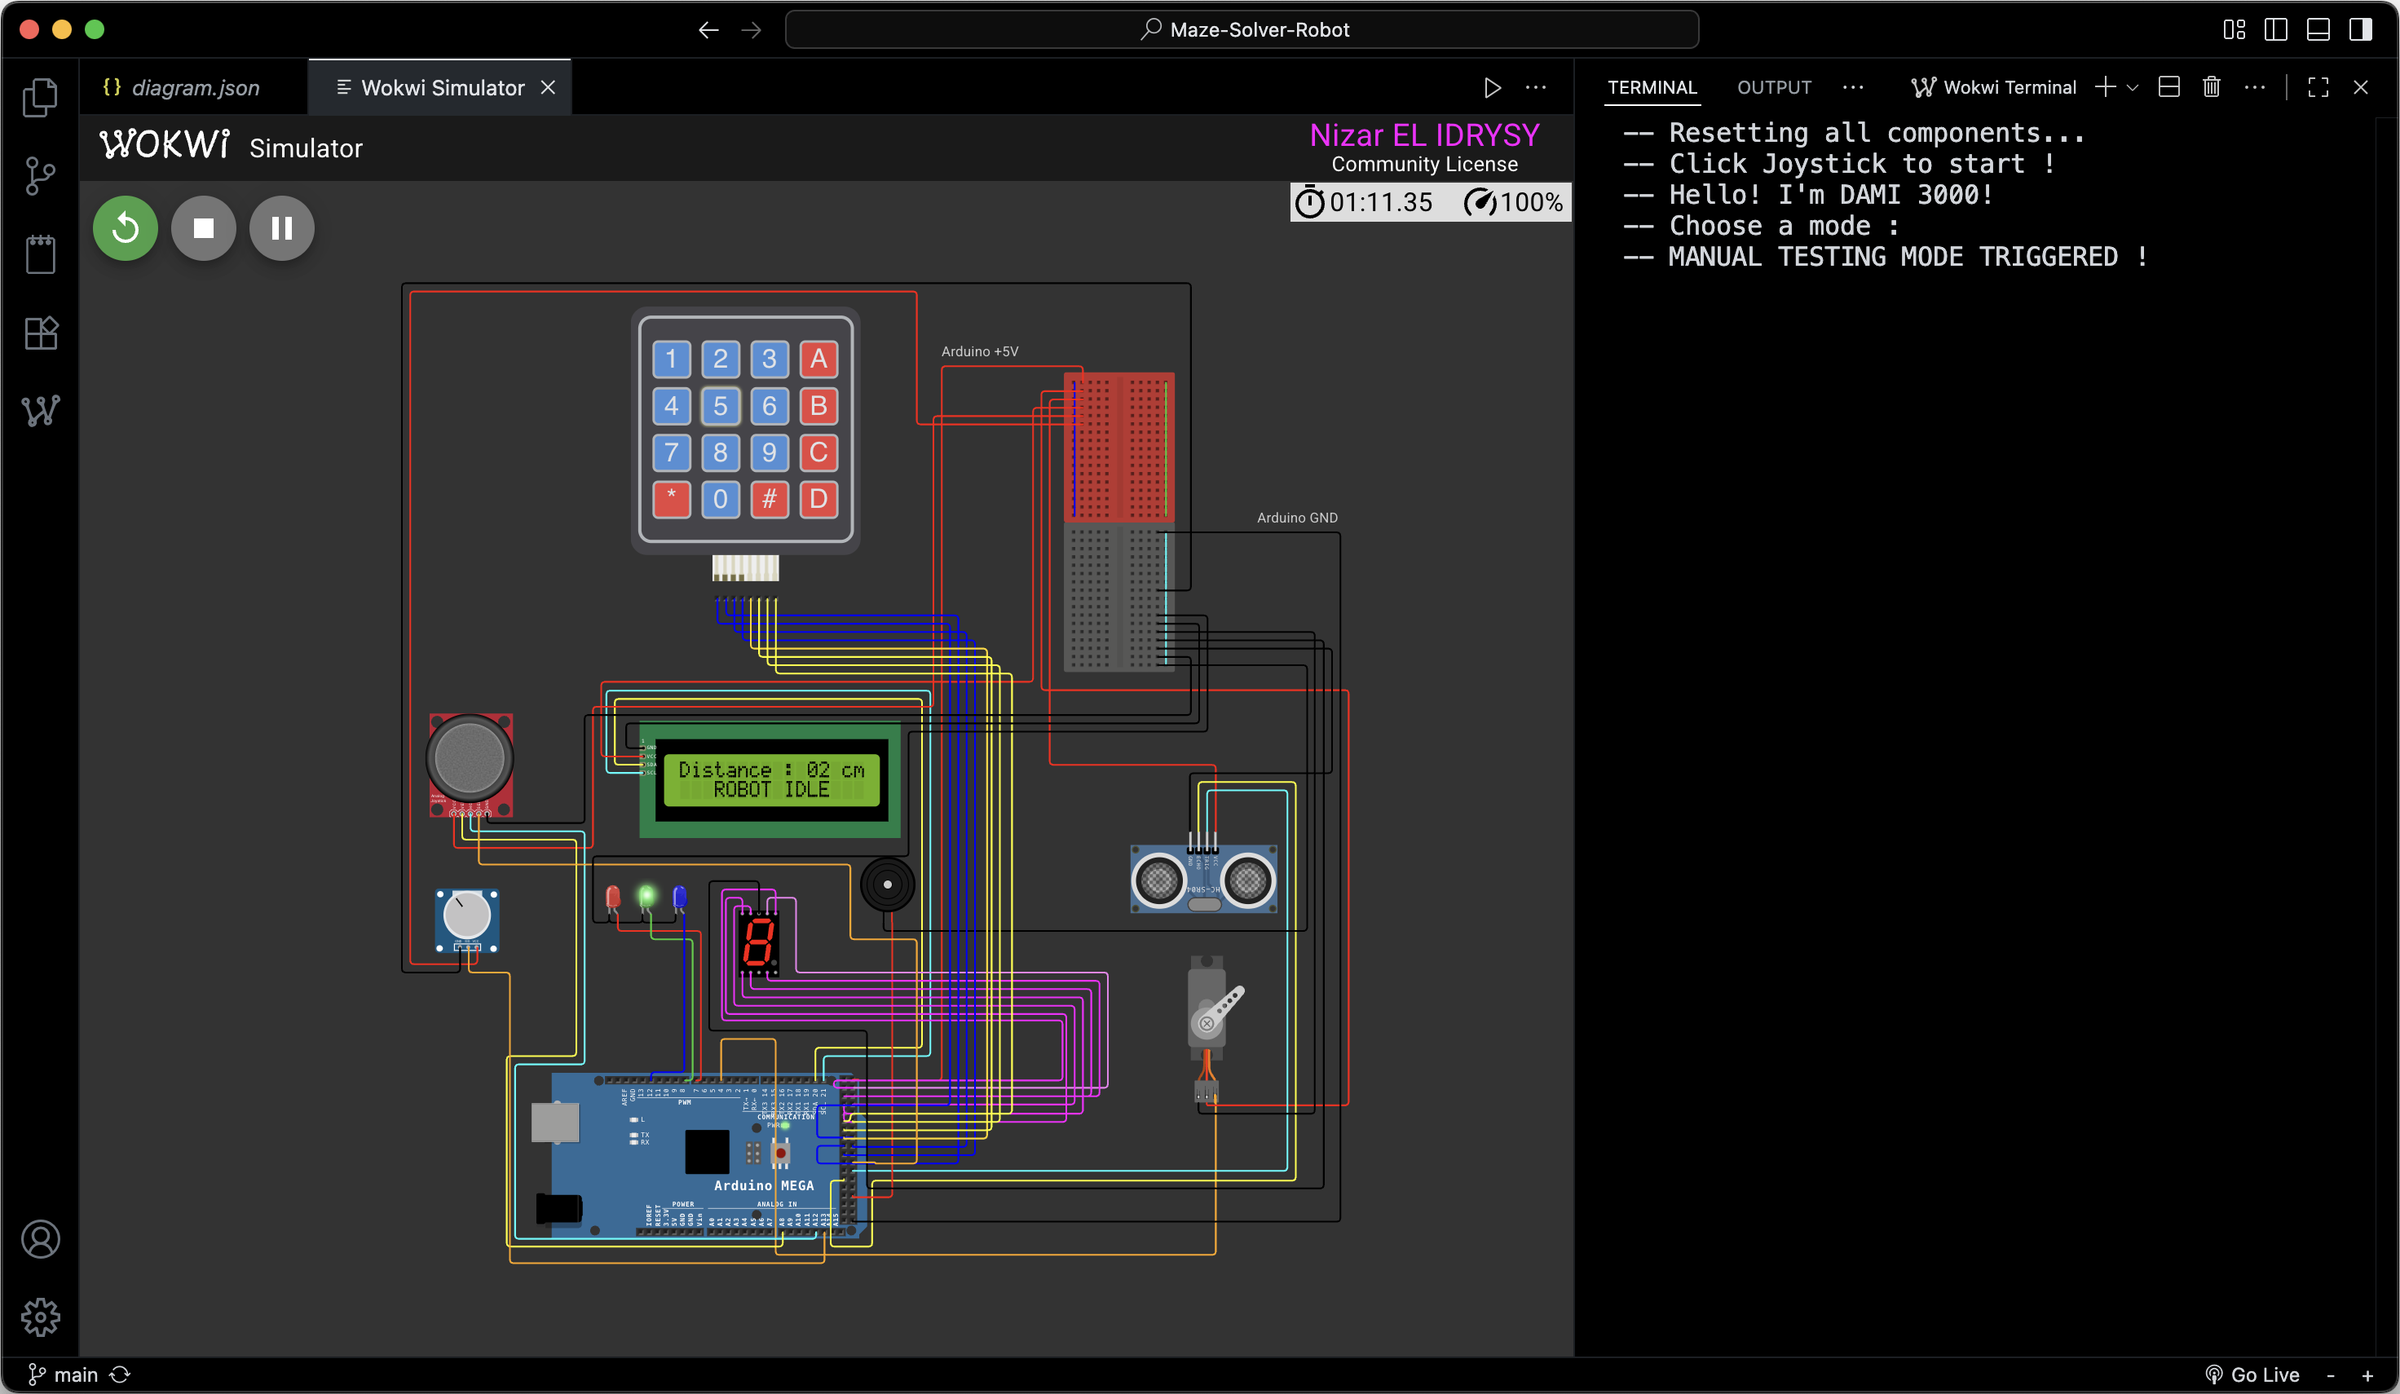Create a new terminal
Viewport: 2400px width, 1394px height.
pyautogui.click(x=2105, y=88)
